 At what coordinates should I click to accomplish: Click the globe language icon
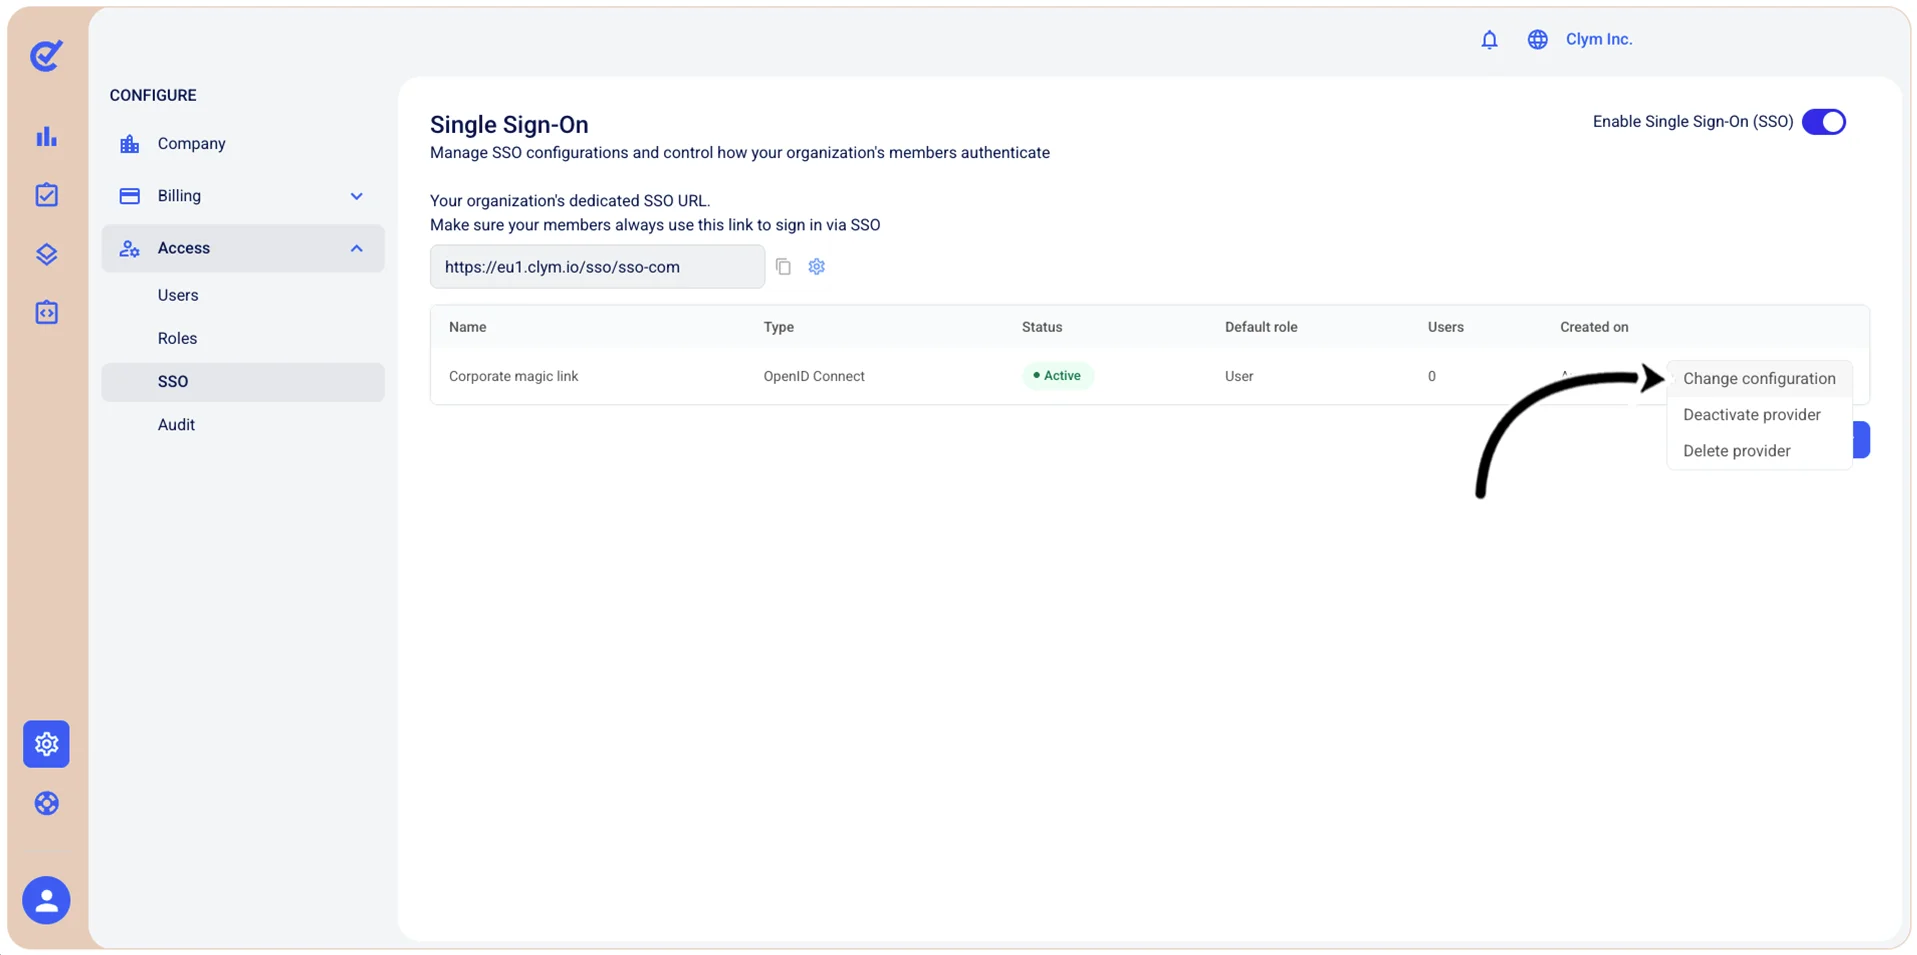1537,39
